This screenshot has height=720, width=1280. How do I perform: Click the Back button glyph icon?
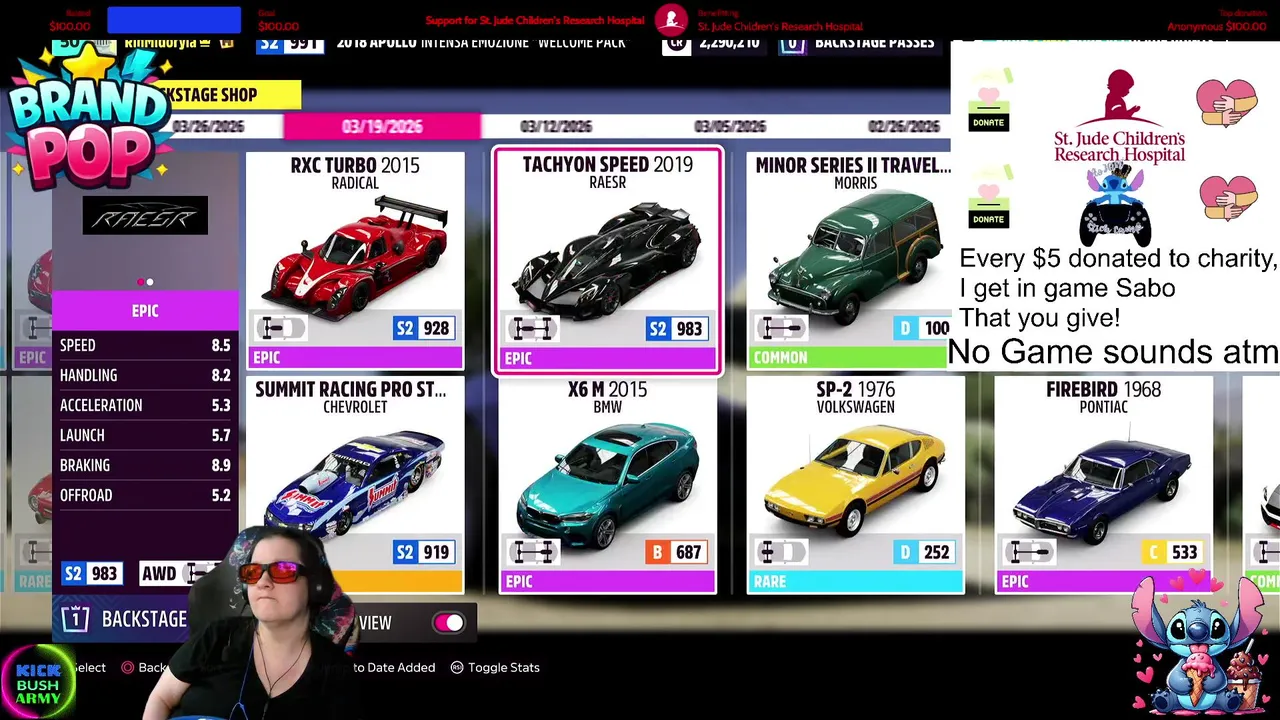pos(128,667)
